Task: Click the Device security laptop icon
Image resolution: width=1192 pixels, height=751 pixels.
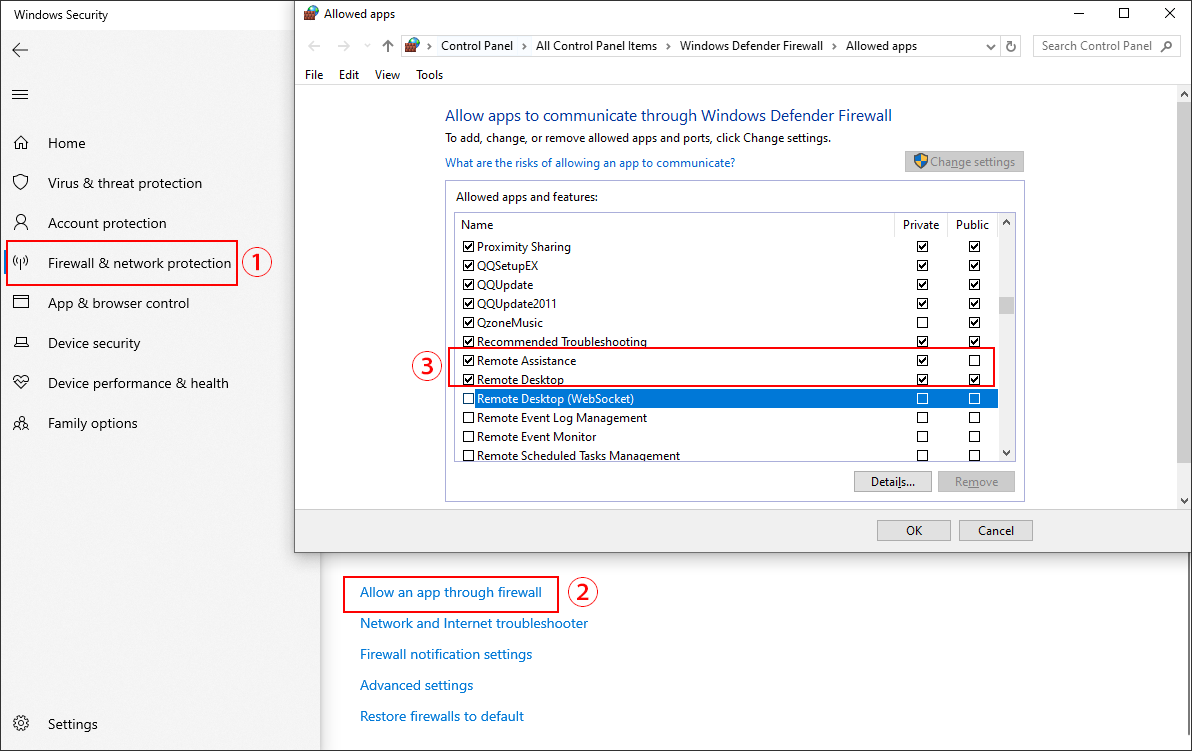Action: click(x=21, y=342)
